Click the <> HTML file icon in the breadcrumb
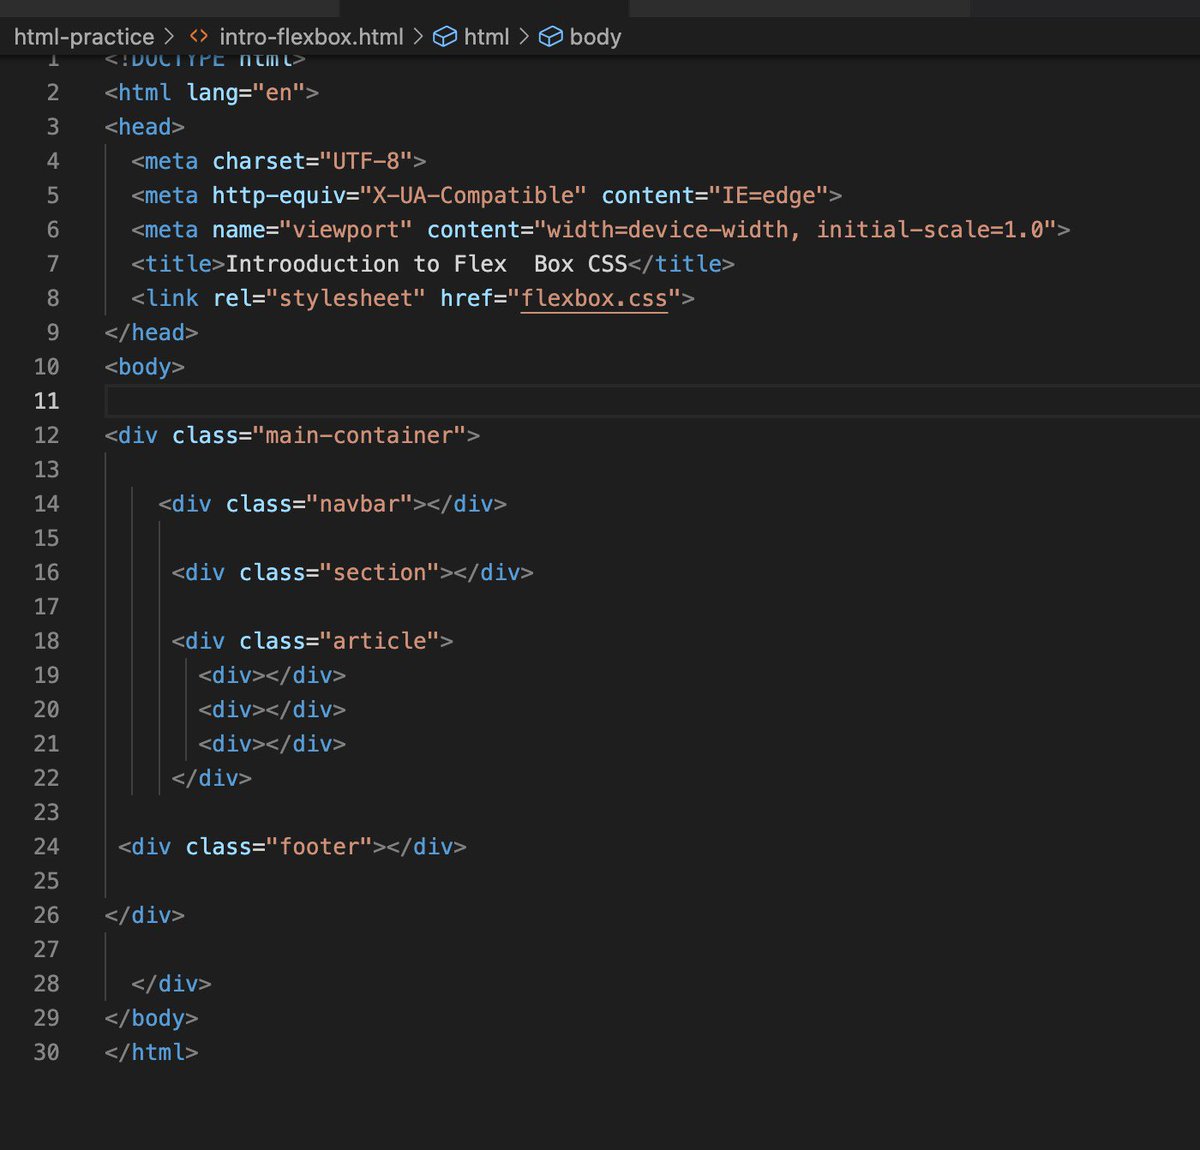Screen dimensions: 1200x1150 [197, 36]
